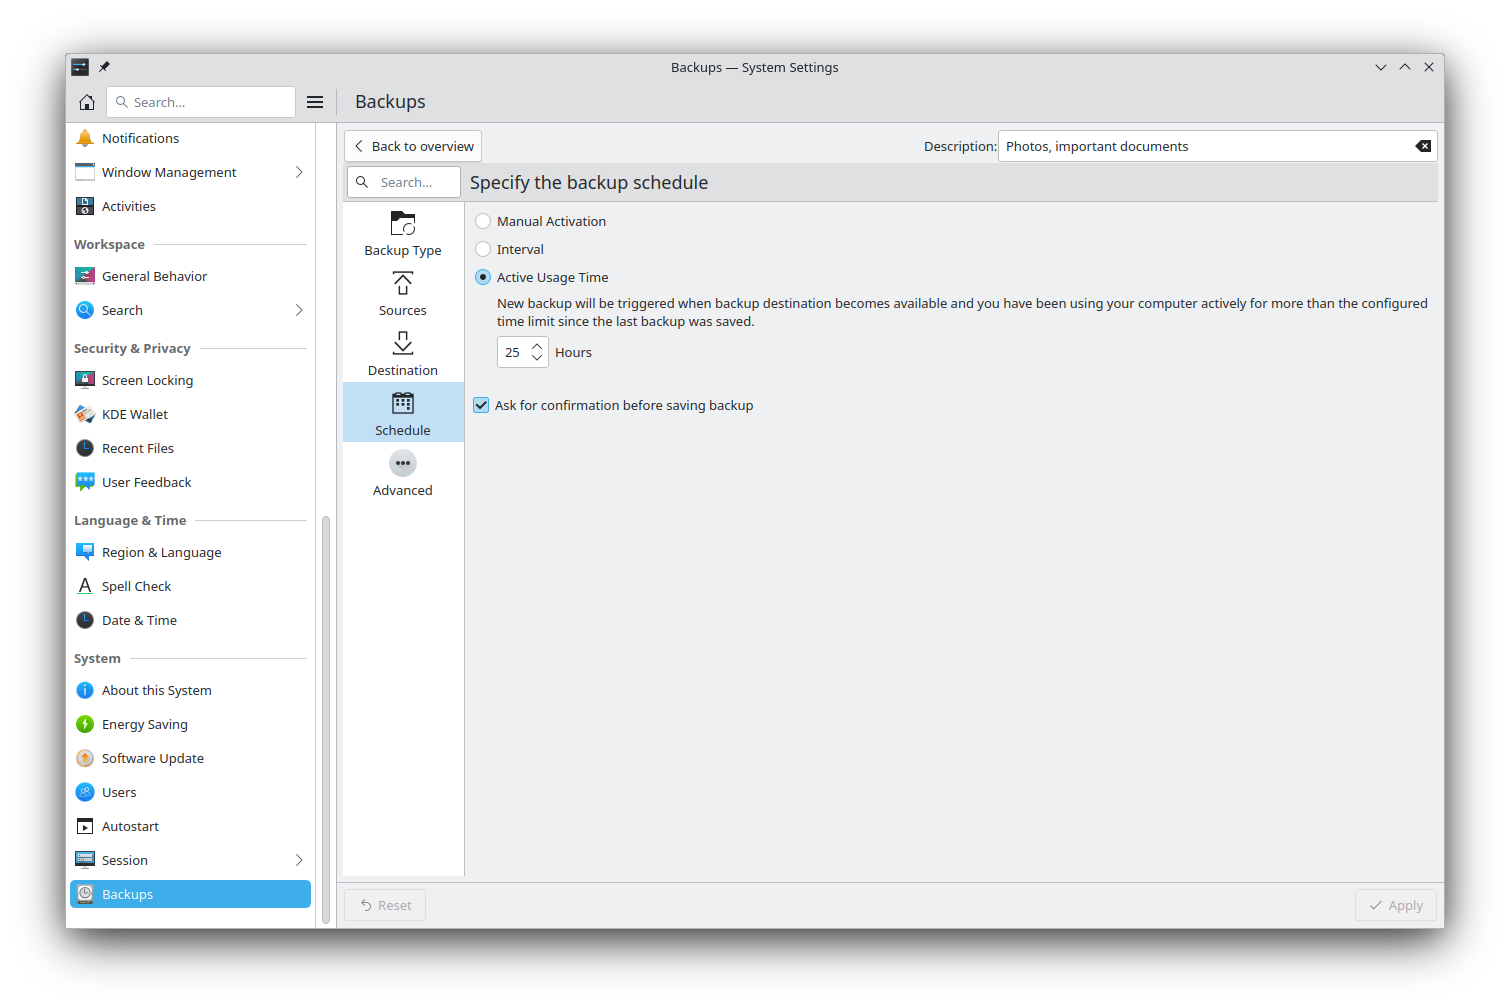1511x1007 pixels.
Task: Expand the Search category chevron
Action: click(298, 310)
